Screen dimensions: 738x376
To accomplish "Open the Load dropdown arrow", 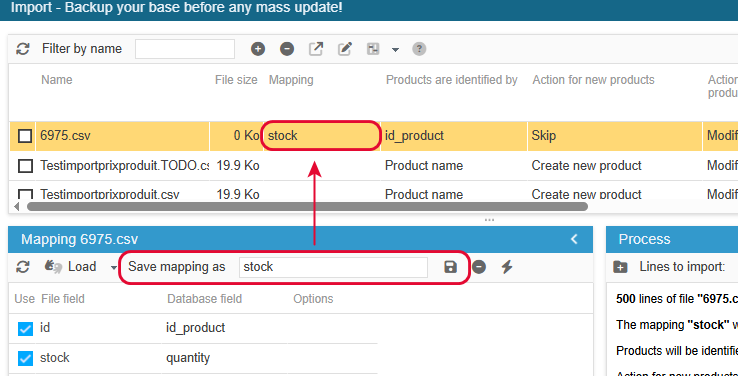I will click(113, 267).
